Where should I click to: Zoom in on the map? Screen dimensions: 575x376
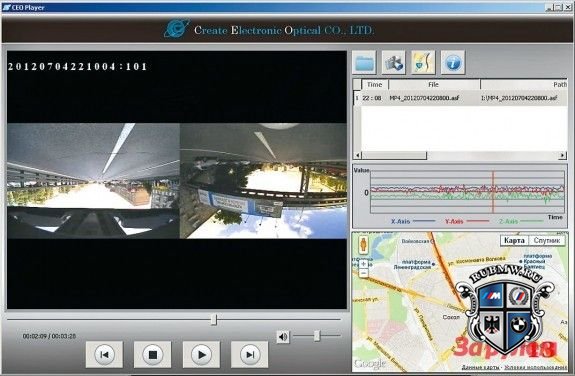[363, 264]
